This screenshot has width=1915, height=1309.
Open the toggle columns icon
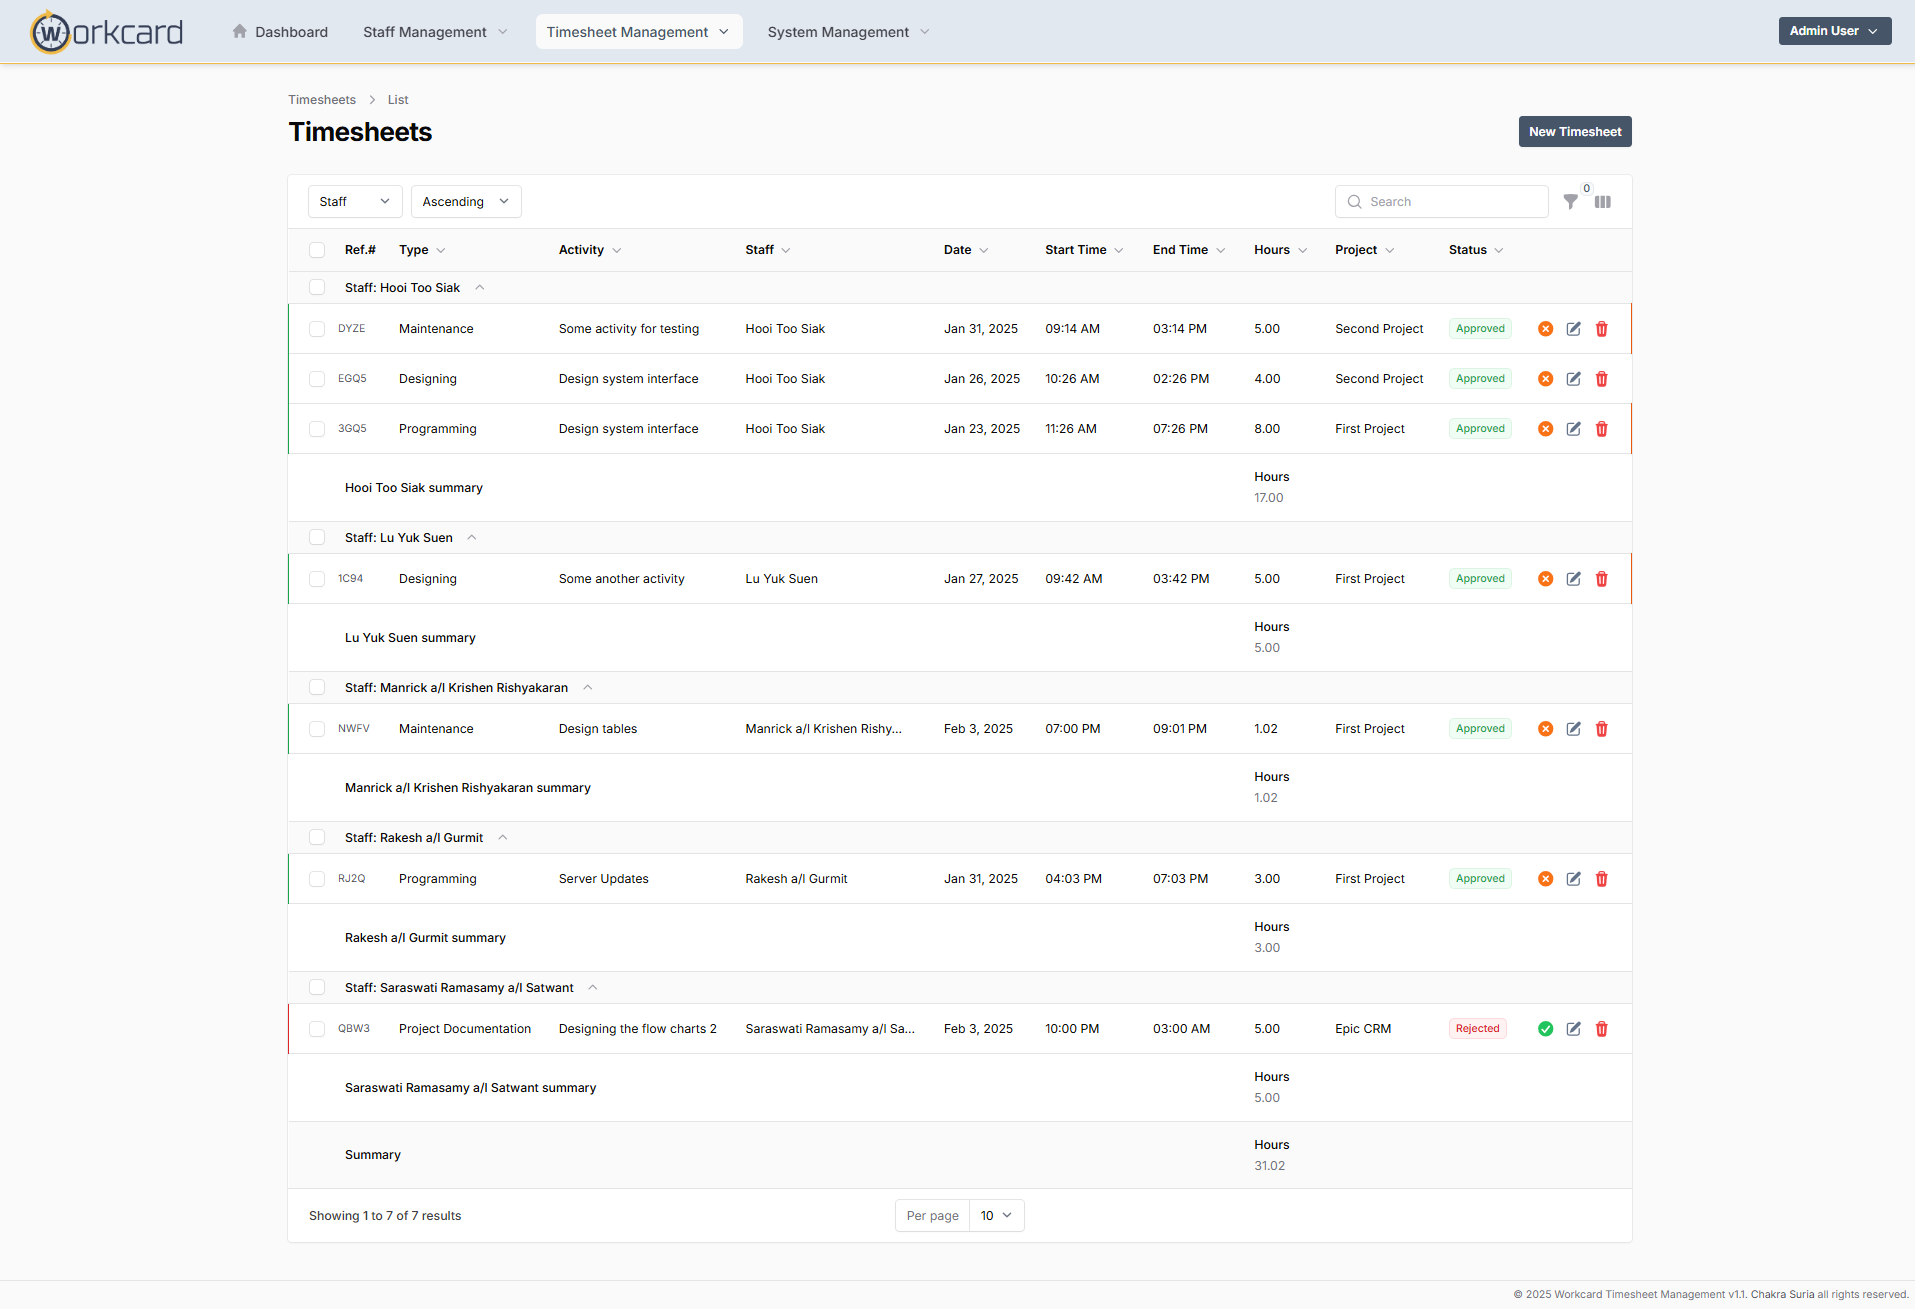[x=1603, y=202]
